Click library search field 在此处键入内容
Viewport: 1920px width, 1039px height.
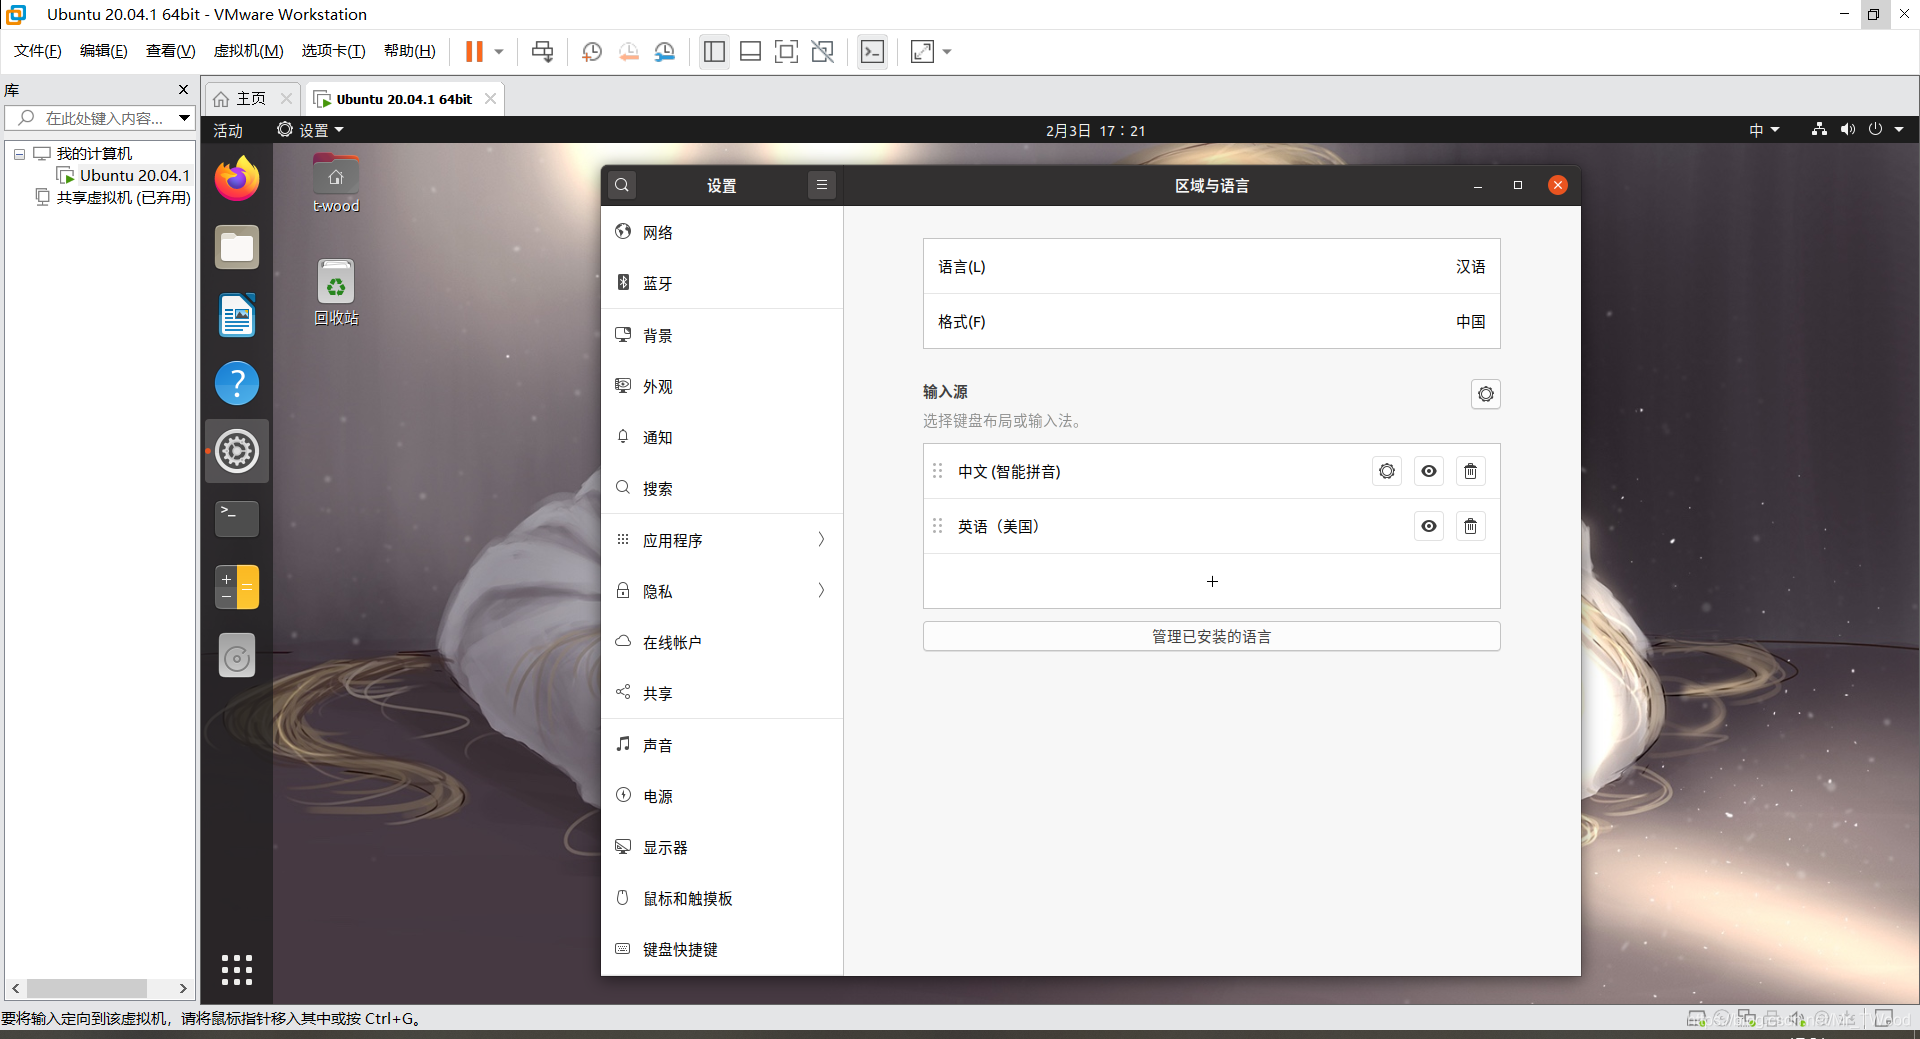click(98, 118)
